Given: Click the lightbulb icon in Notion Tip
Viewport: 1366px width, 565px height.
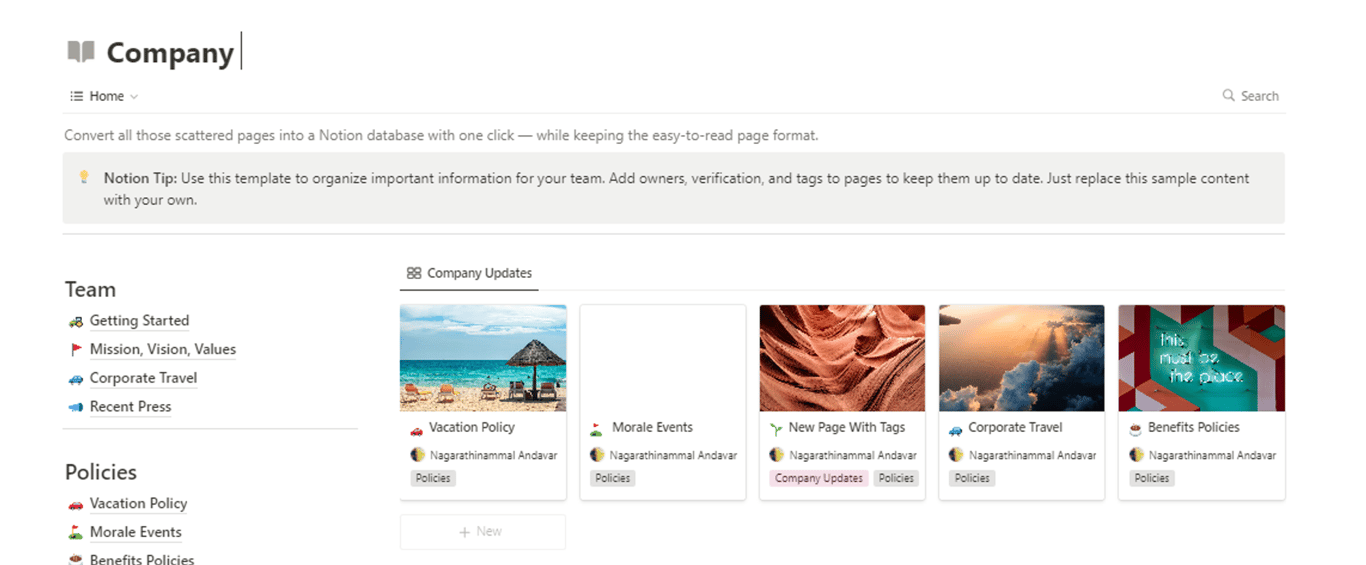Looking at the screenshot, I should pos(84,177).
